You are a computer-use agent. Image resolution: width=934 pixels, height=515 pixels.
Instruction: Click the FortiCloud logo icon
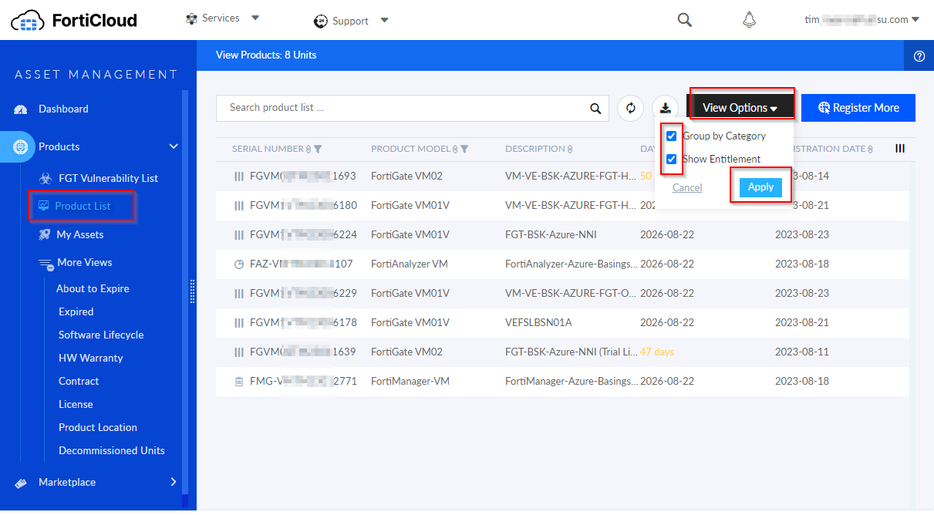(x=27, y=21)
